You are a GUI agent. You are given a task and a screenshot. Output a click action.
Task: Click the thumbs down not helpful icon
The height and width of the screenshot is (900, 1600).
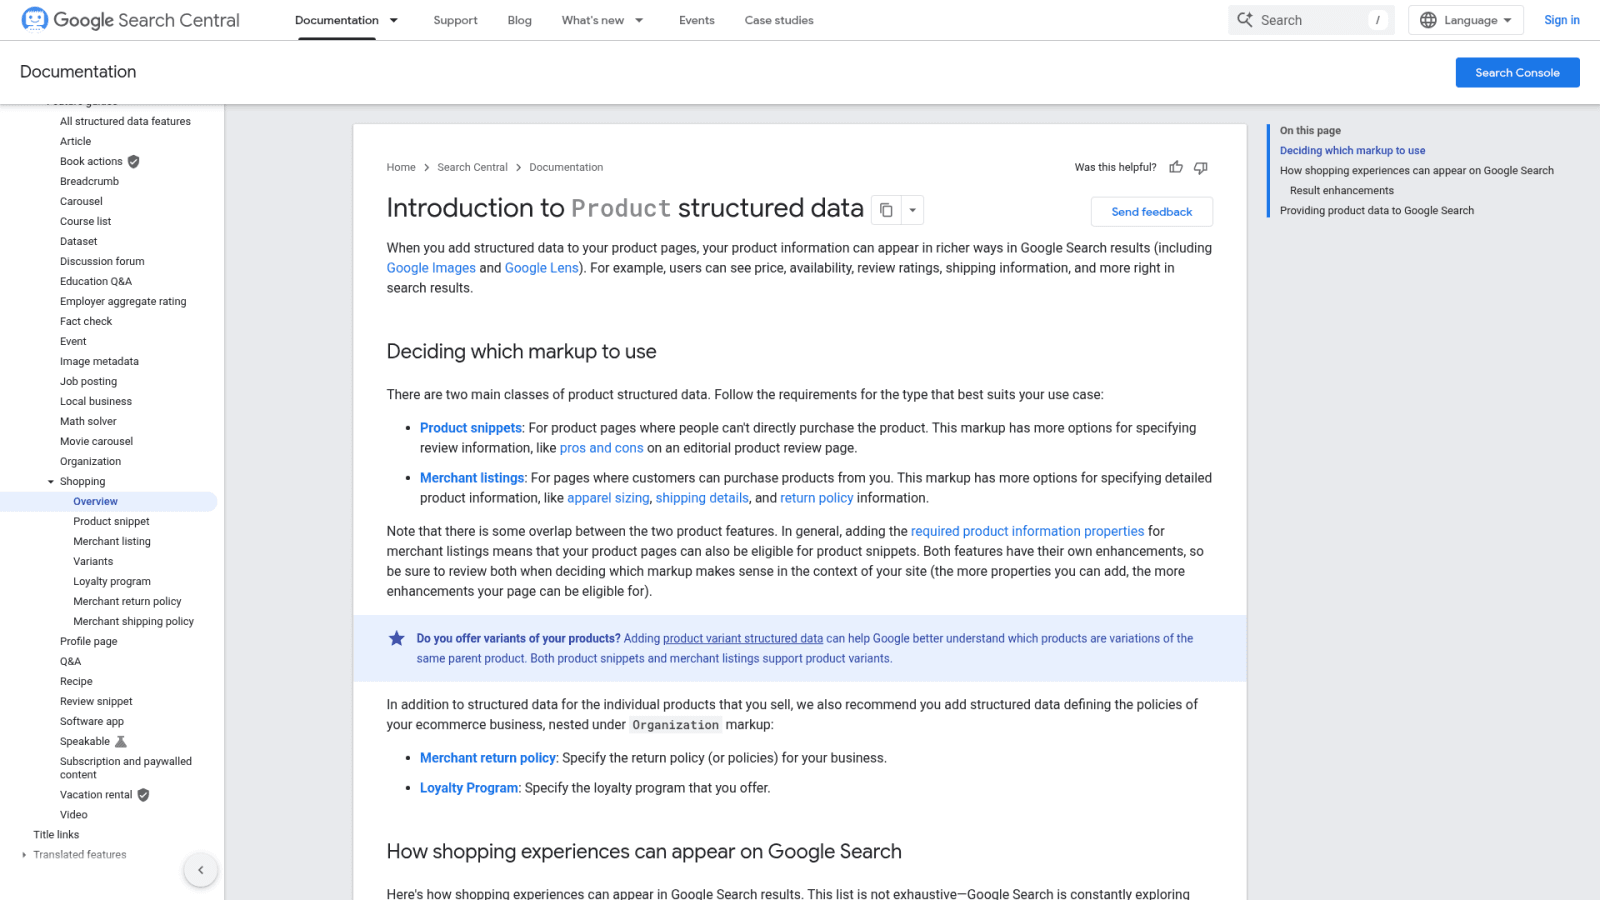1201,167
